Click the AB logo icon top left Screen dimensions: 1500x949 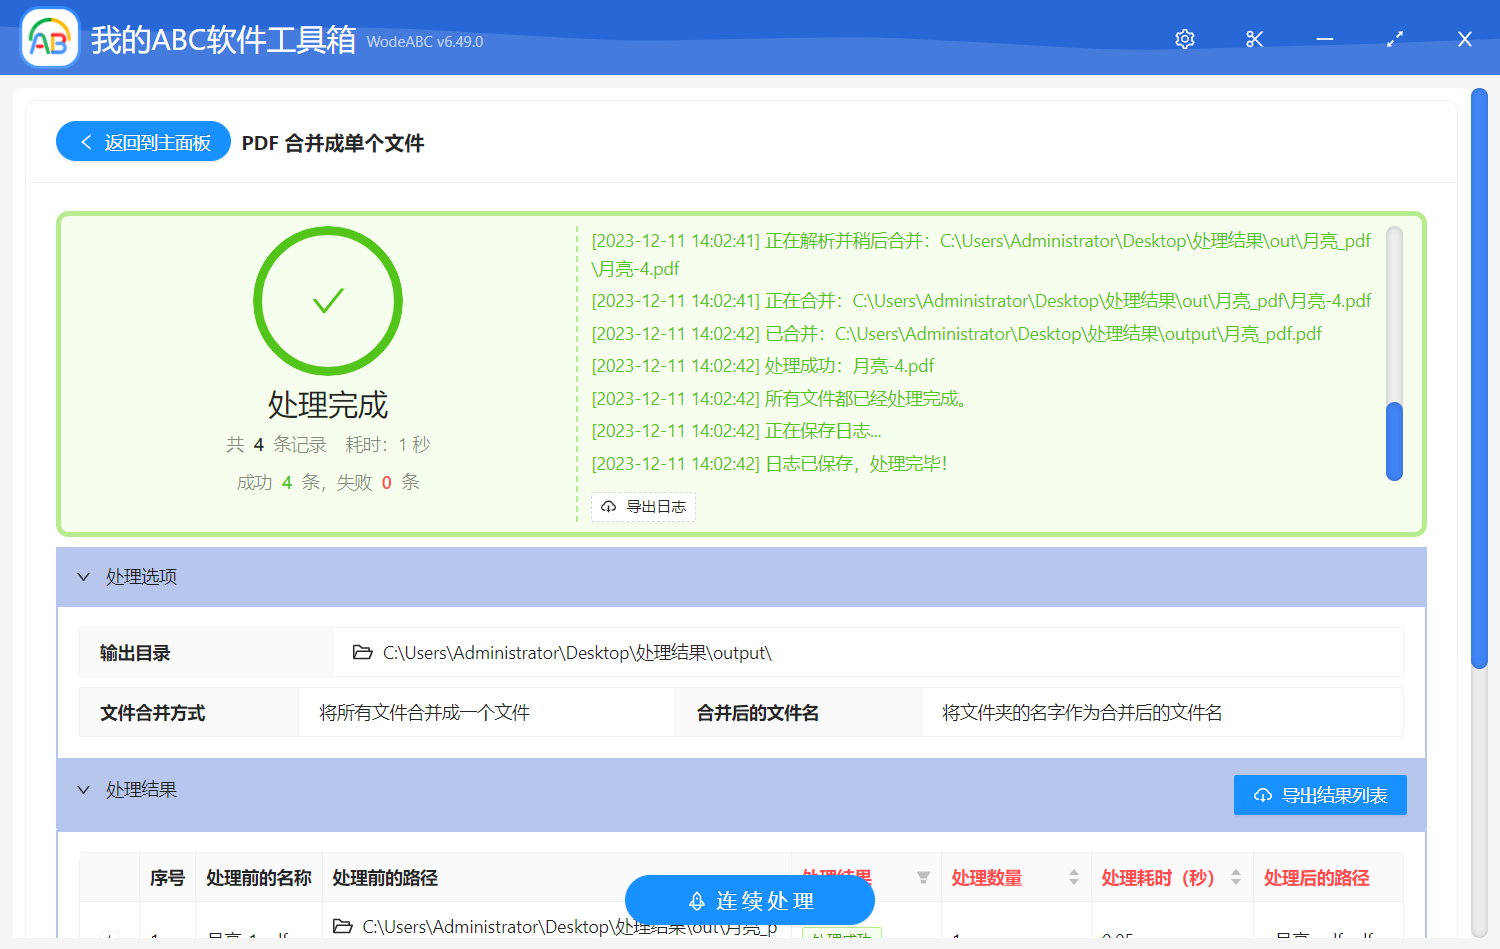[49, 37]
